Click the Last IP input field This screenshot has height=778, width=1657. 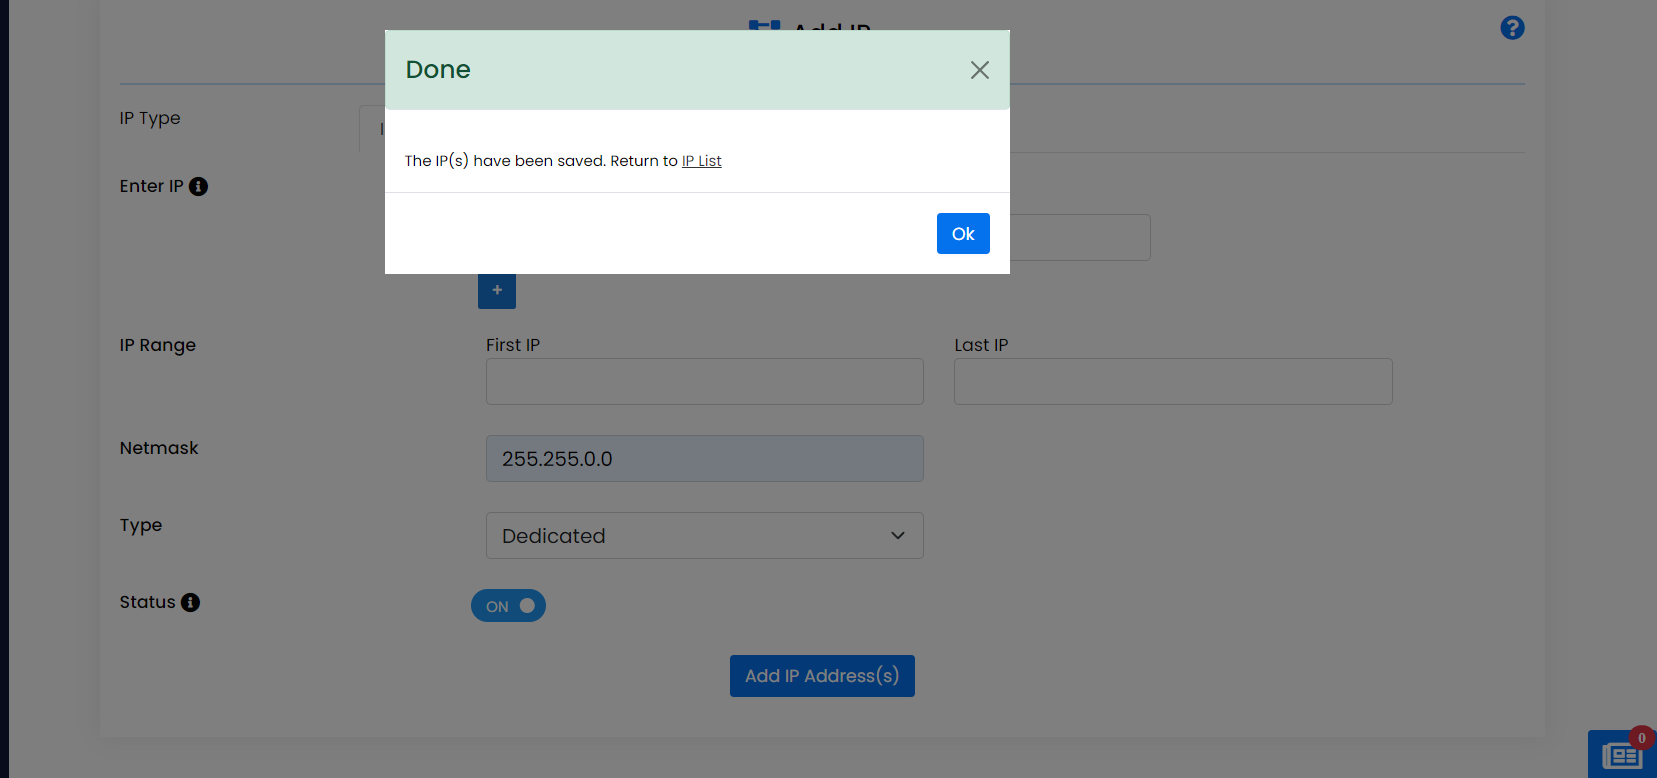click(1172, 382)
